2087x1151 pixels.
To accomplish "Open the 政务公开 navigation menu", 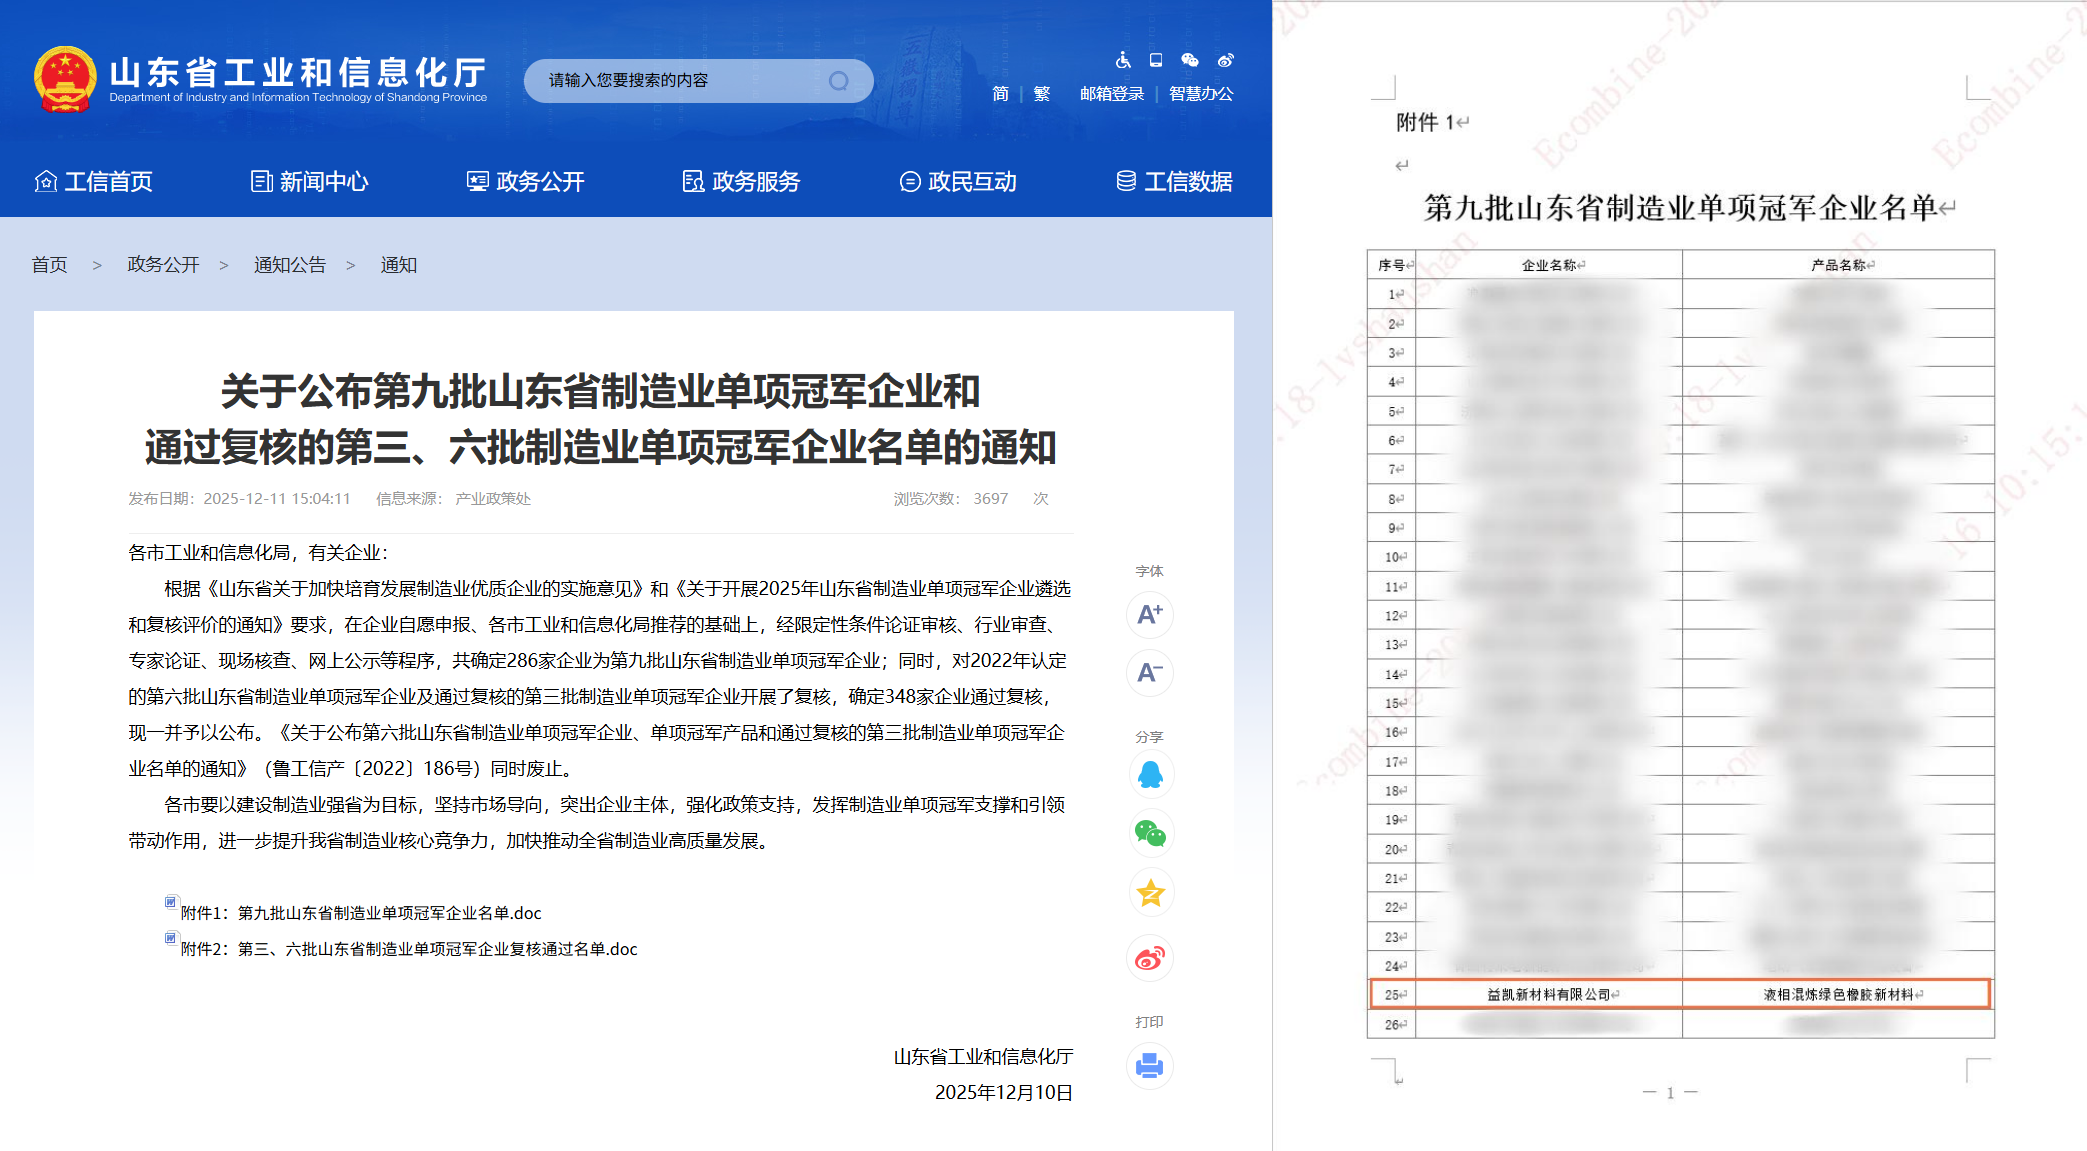I will (526, 182).
